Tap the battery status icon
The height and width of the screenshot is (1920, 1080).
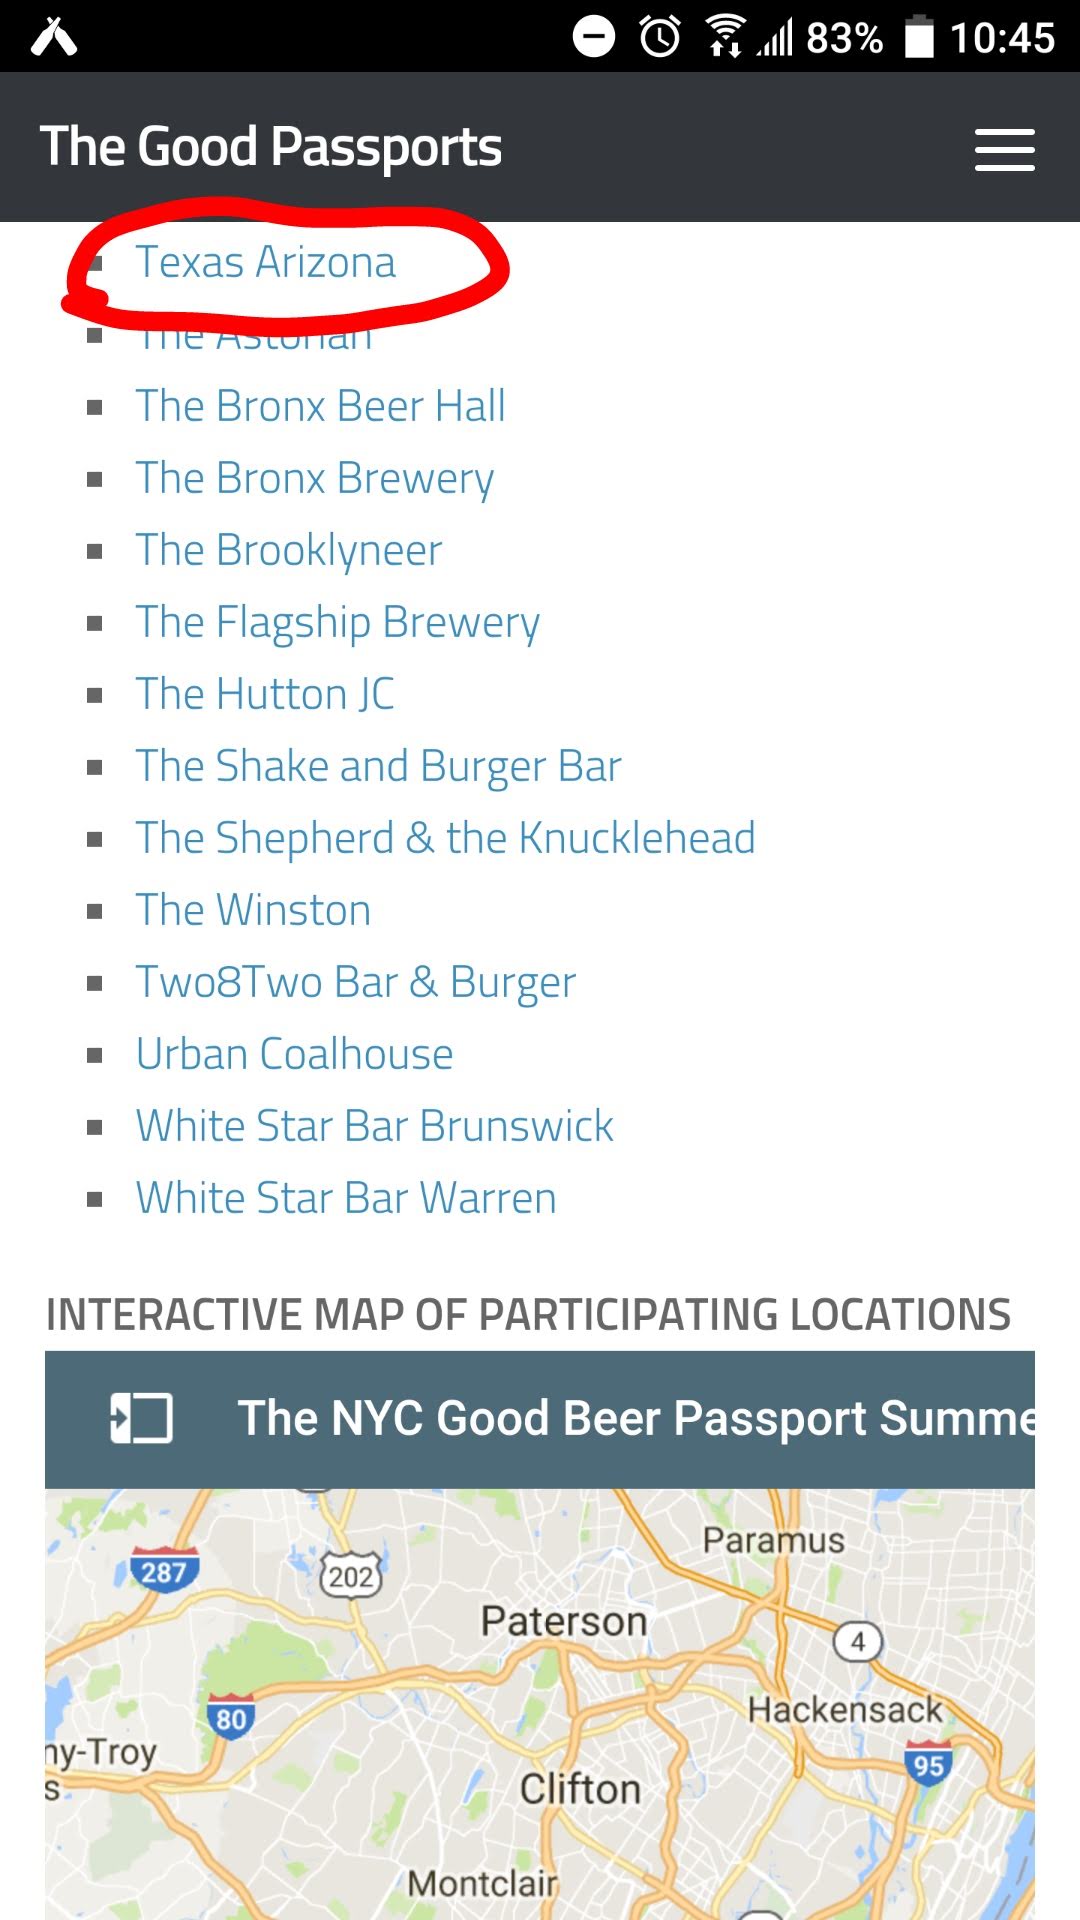pos(919,38)
